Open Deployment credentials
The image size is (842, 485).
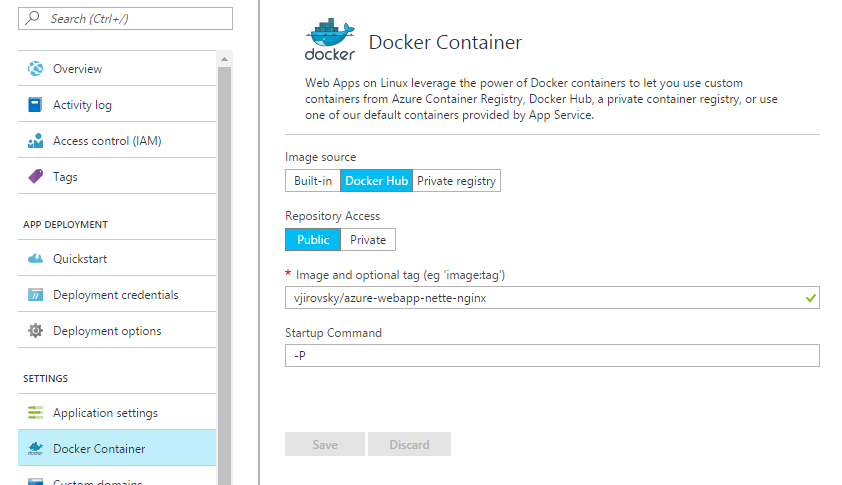pyautogui.click(x=117, y=295)
